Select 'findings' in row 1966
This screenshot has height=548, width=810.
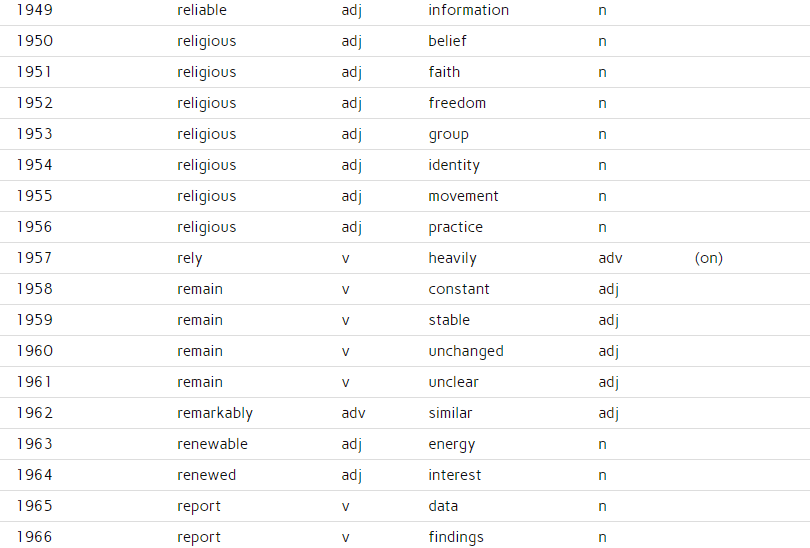pos(456,538)
